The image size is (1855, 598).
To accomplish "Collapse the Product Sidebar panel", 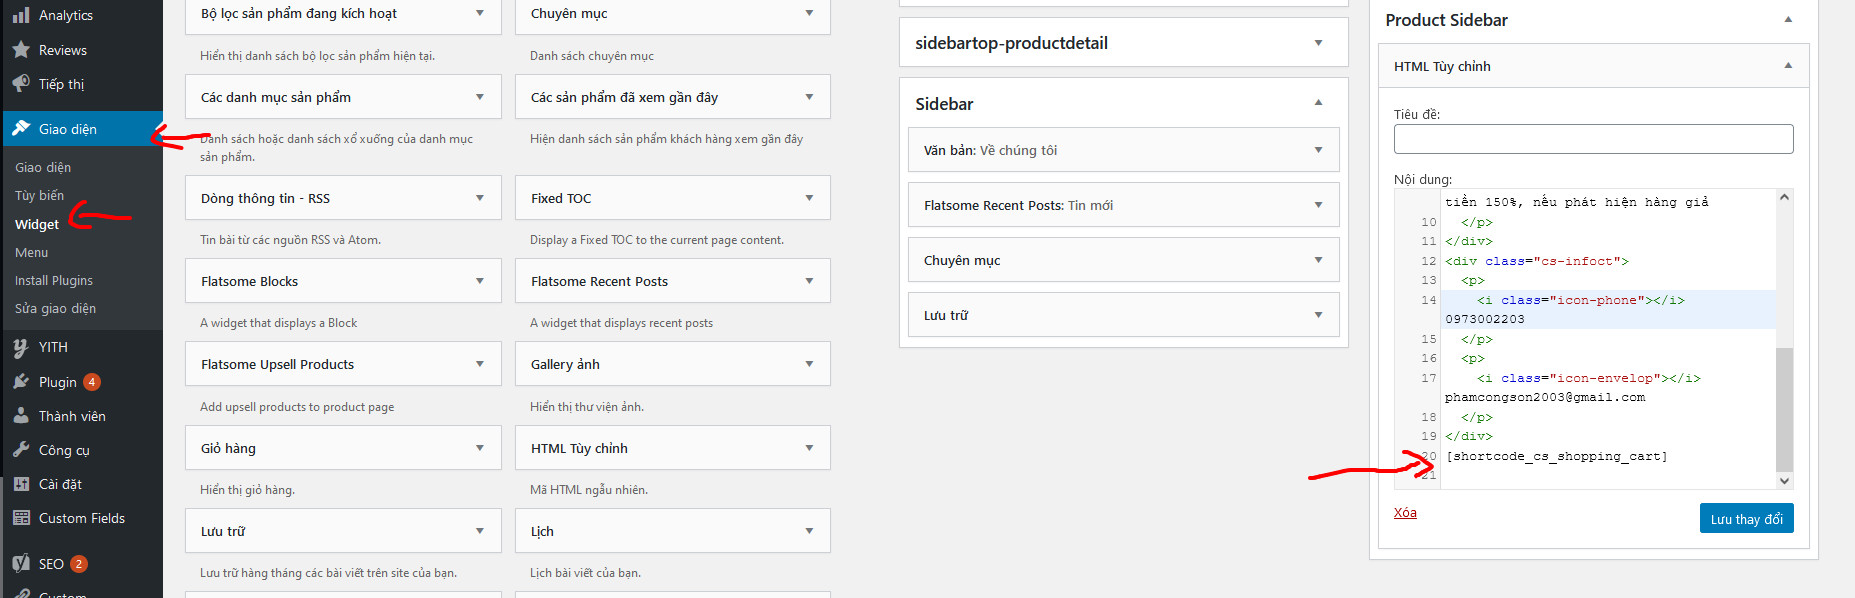I will coord(1788,20).
